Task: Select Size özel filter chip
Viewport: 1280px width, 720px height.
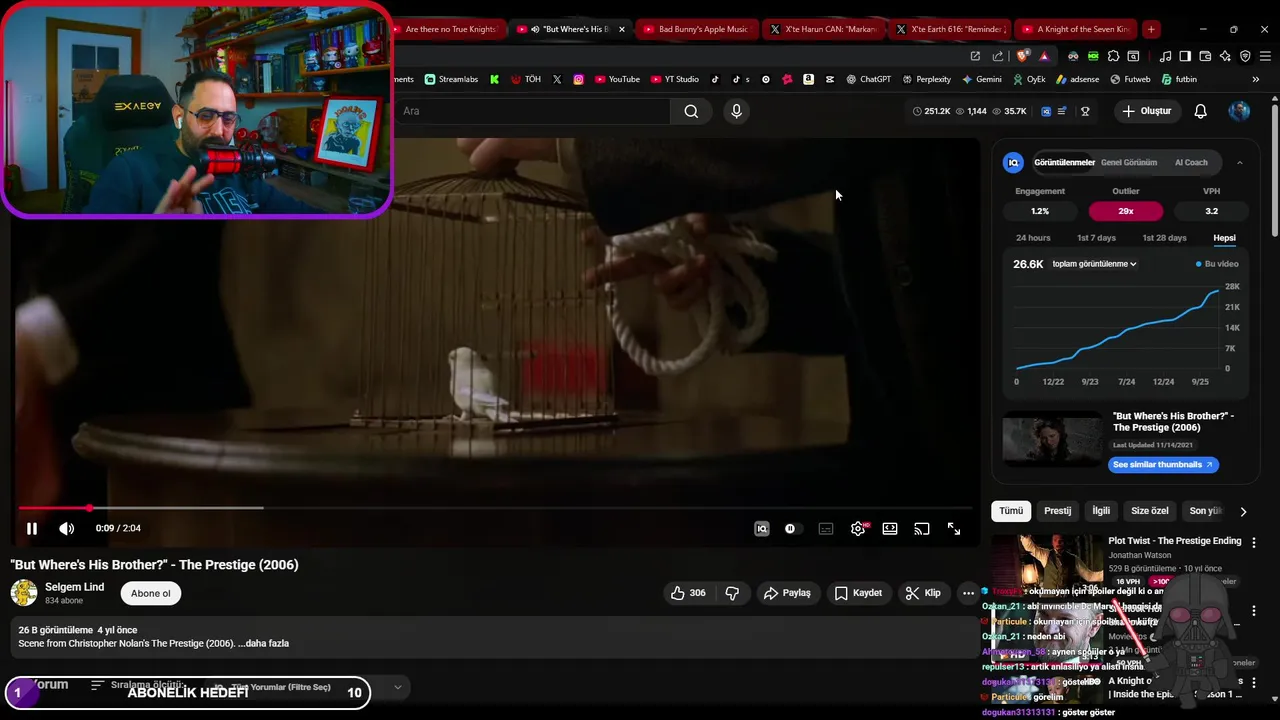Action: pos(1149,511)
